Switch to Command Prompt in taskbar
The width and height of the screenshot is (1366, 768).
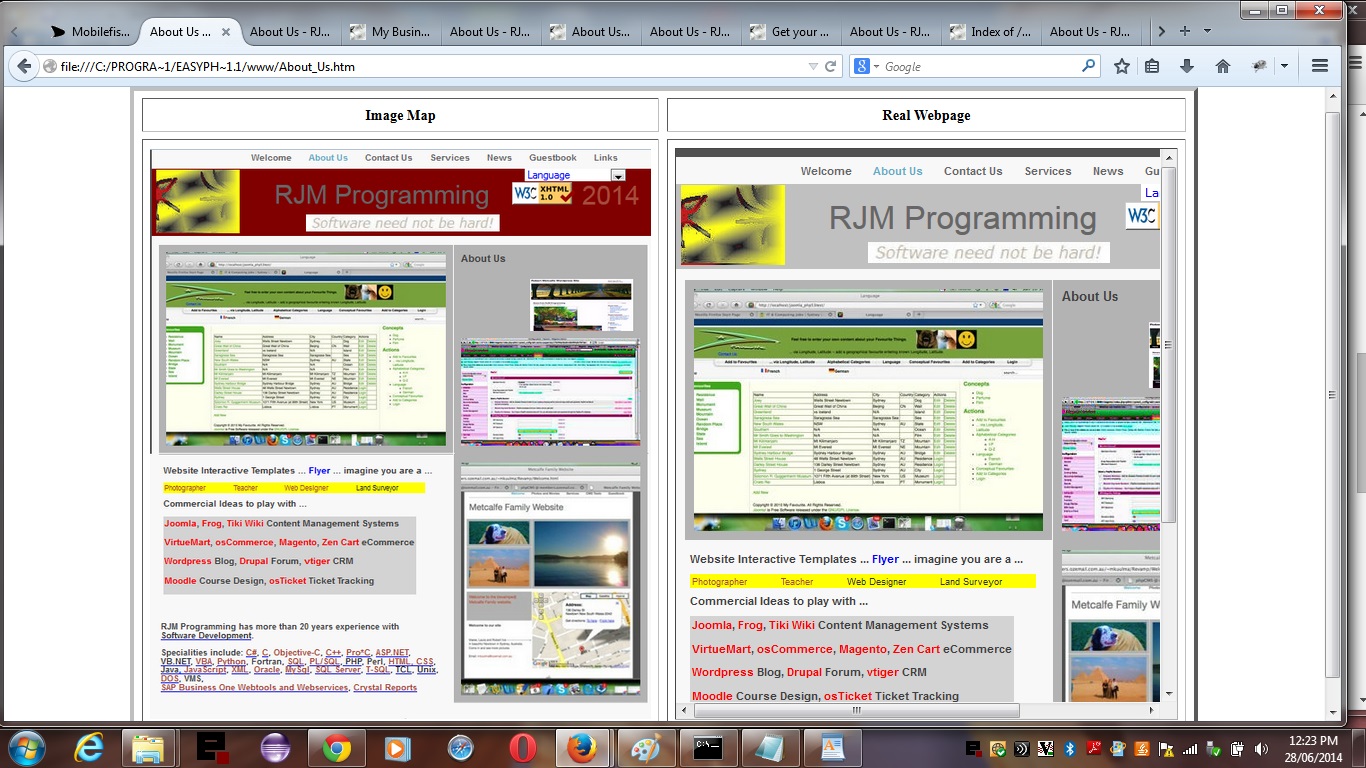pos(707,747)
